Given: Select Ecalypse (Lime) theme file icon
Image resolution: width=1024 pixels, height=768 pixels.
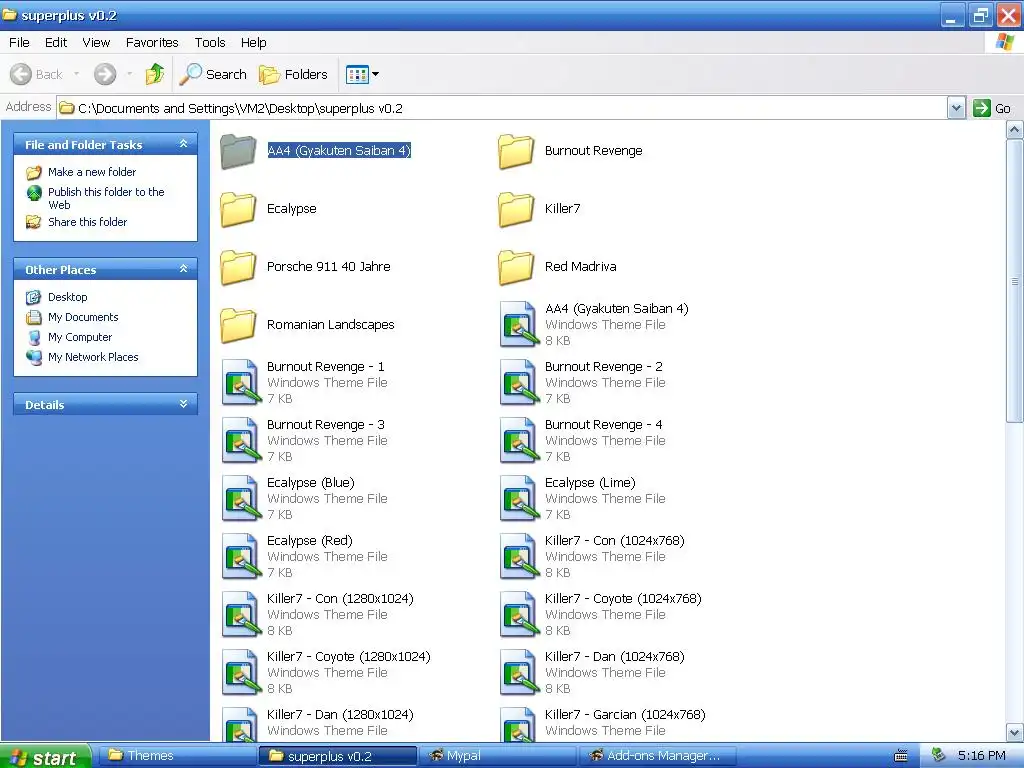Looking at the screenshot, I should [519, 498].
